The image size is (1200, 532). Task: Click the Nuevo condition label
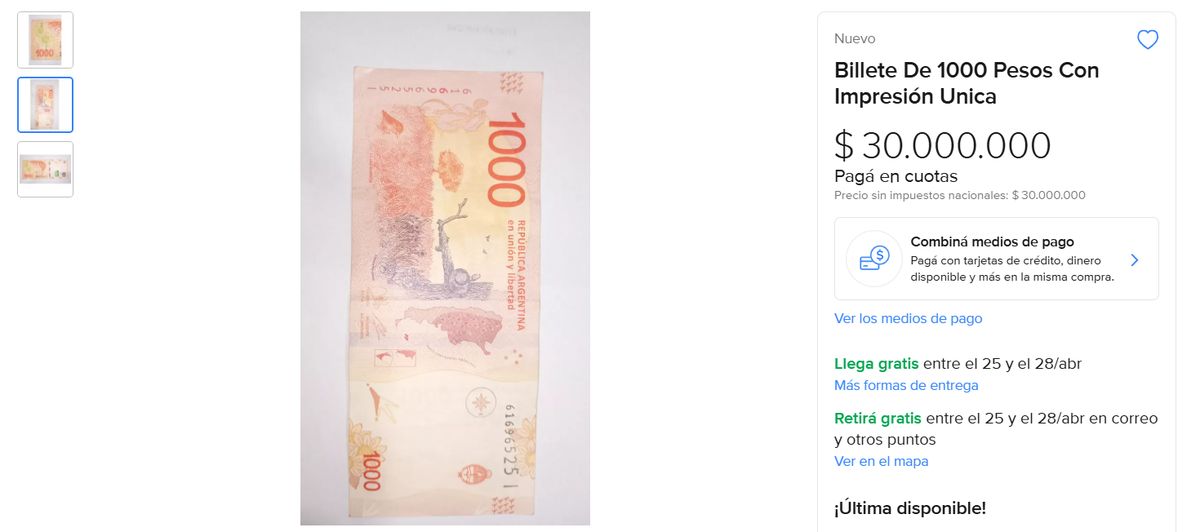[x=855, y=38]
